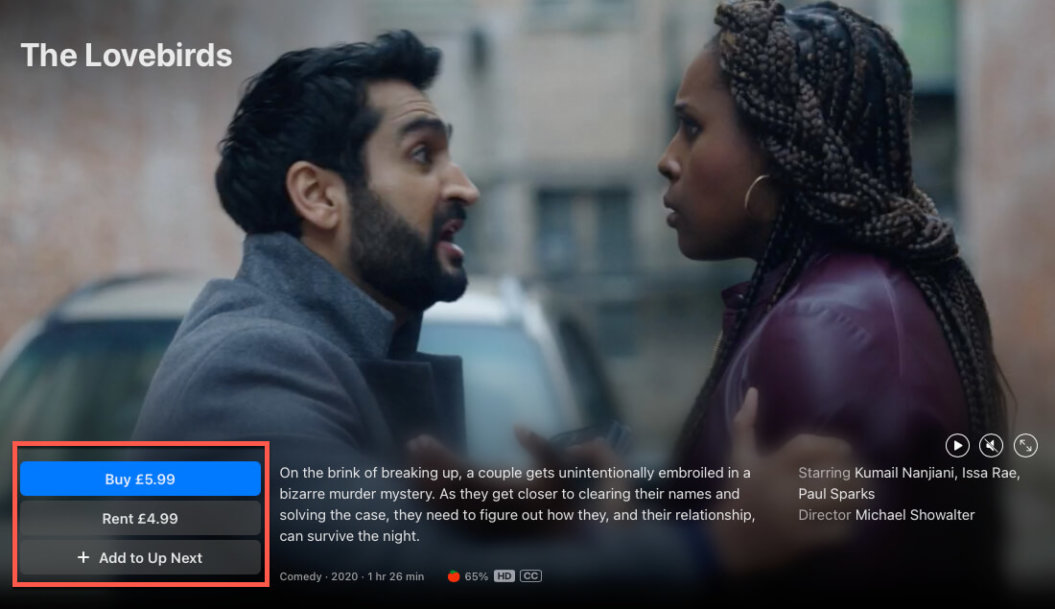
Task: Select the circular play icon
Action: [957, 445]
